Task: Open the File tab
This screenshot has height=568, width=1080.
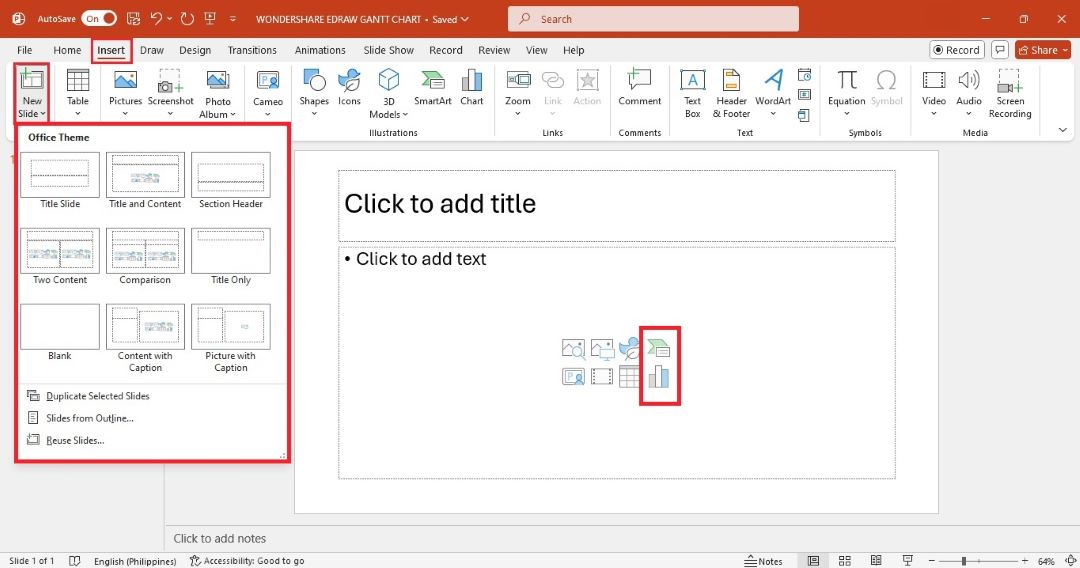Action: 25,50
